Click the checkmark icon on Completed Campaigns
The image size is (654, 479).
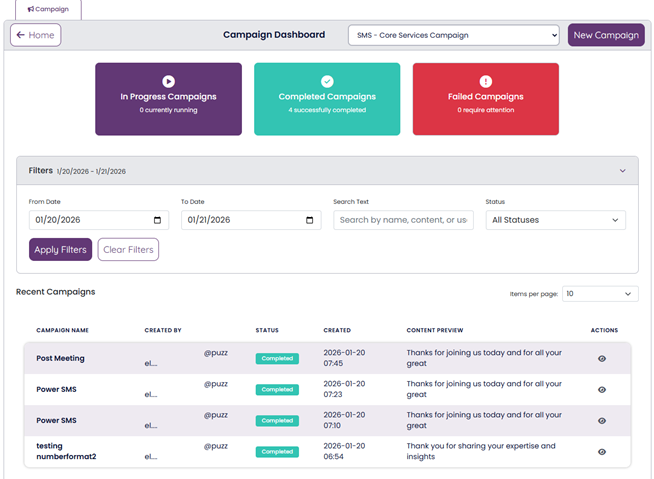point(327,81)
